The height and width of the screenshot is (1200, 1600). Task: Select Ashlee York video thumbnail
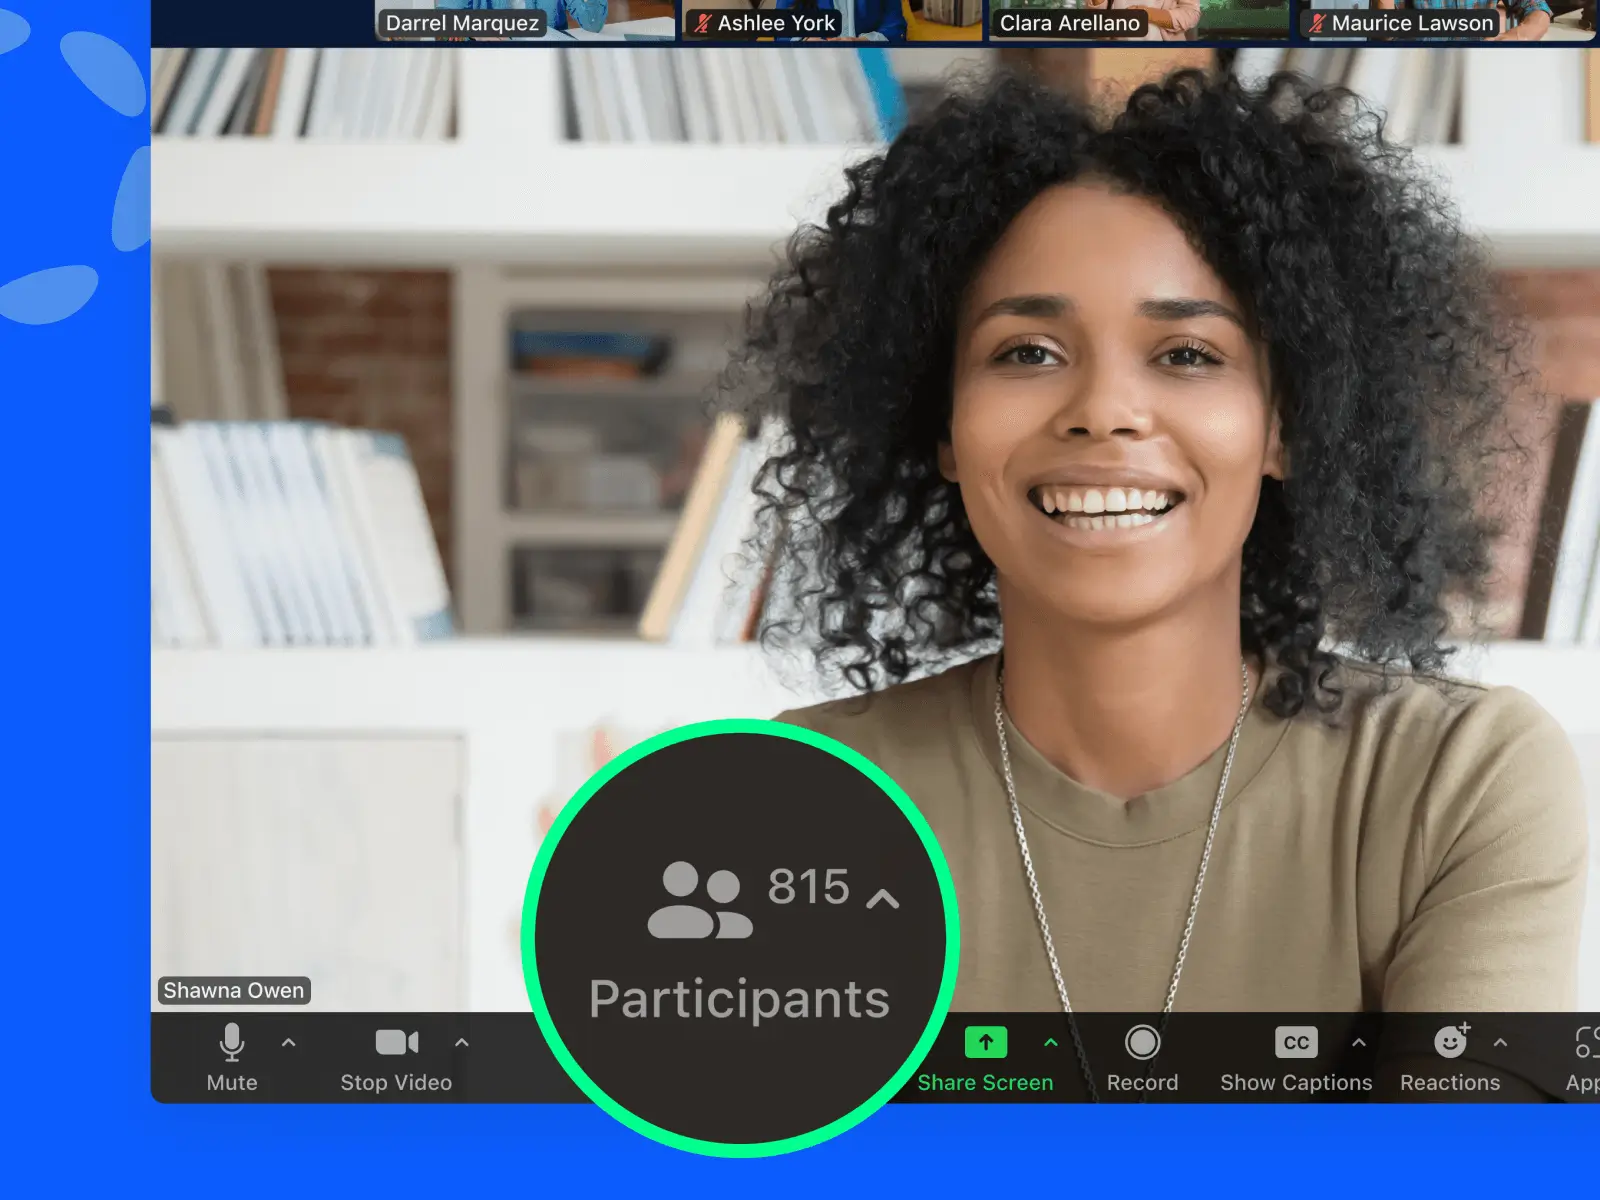coord(832,20)
